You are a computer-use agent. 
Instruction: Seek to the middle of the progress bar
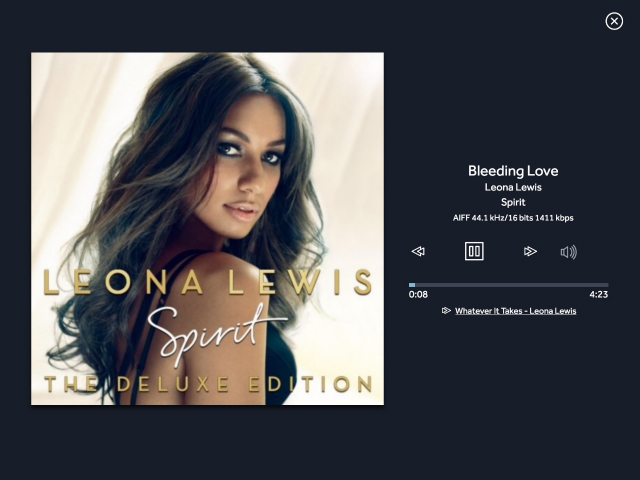[509, 285]
